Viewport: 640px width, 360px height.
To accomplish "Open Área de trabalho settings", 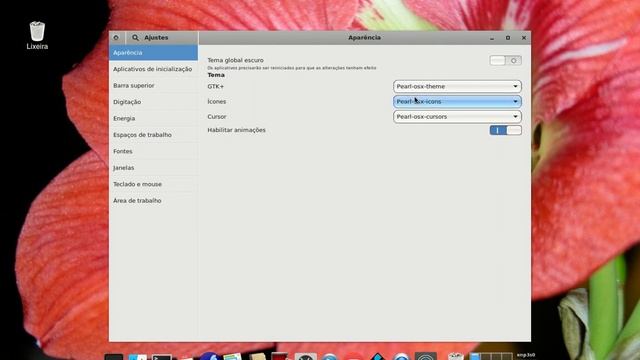I will coord(153,200).
